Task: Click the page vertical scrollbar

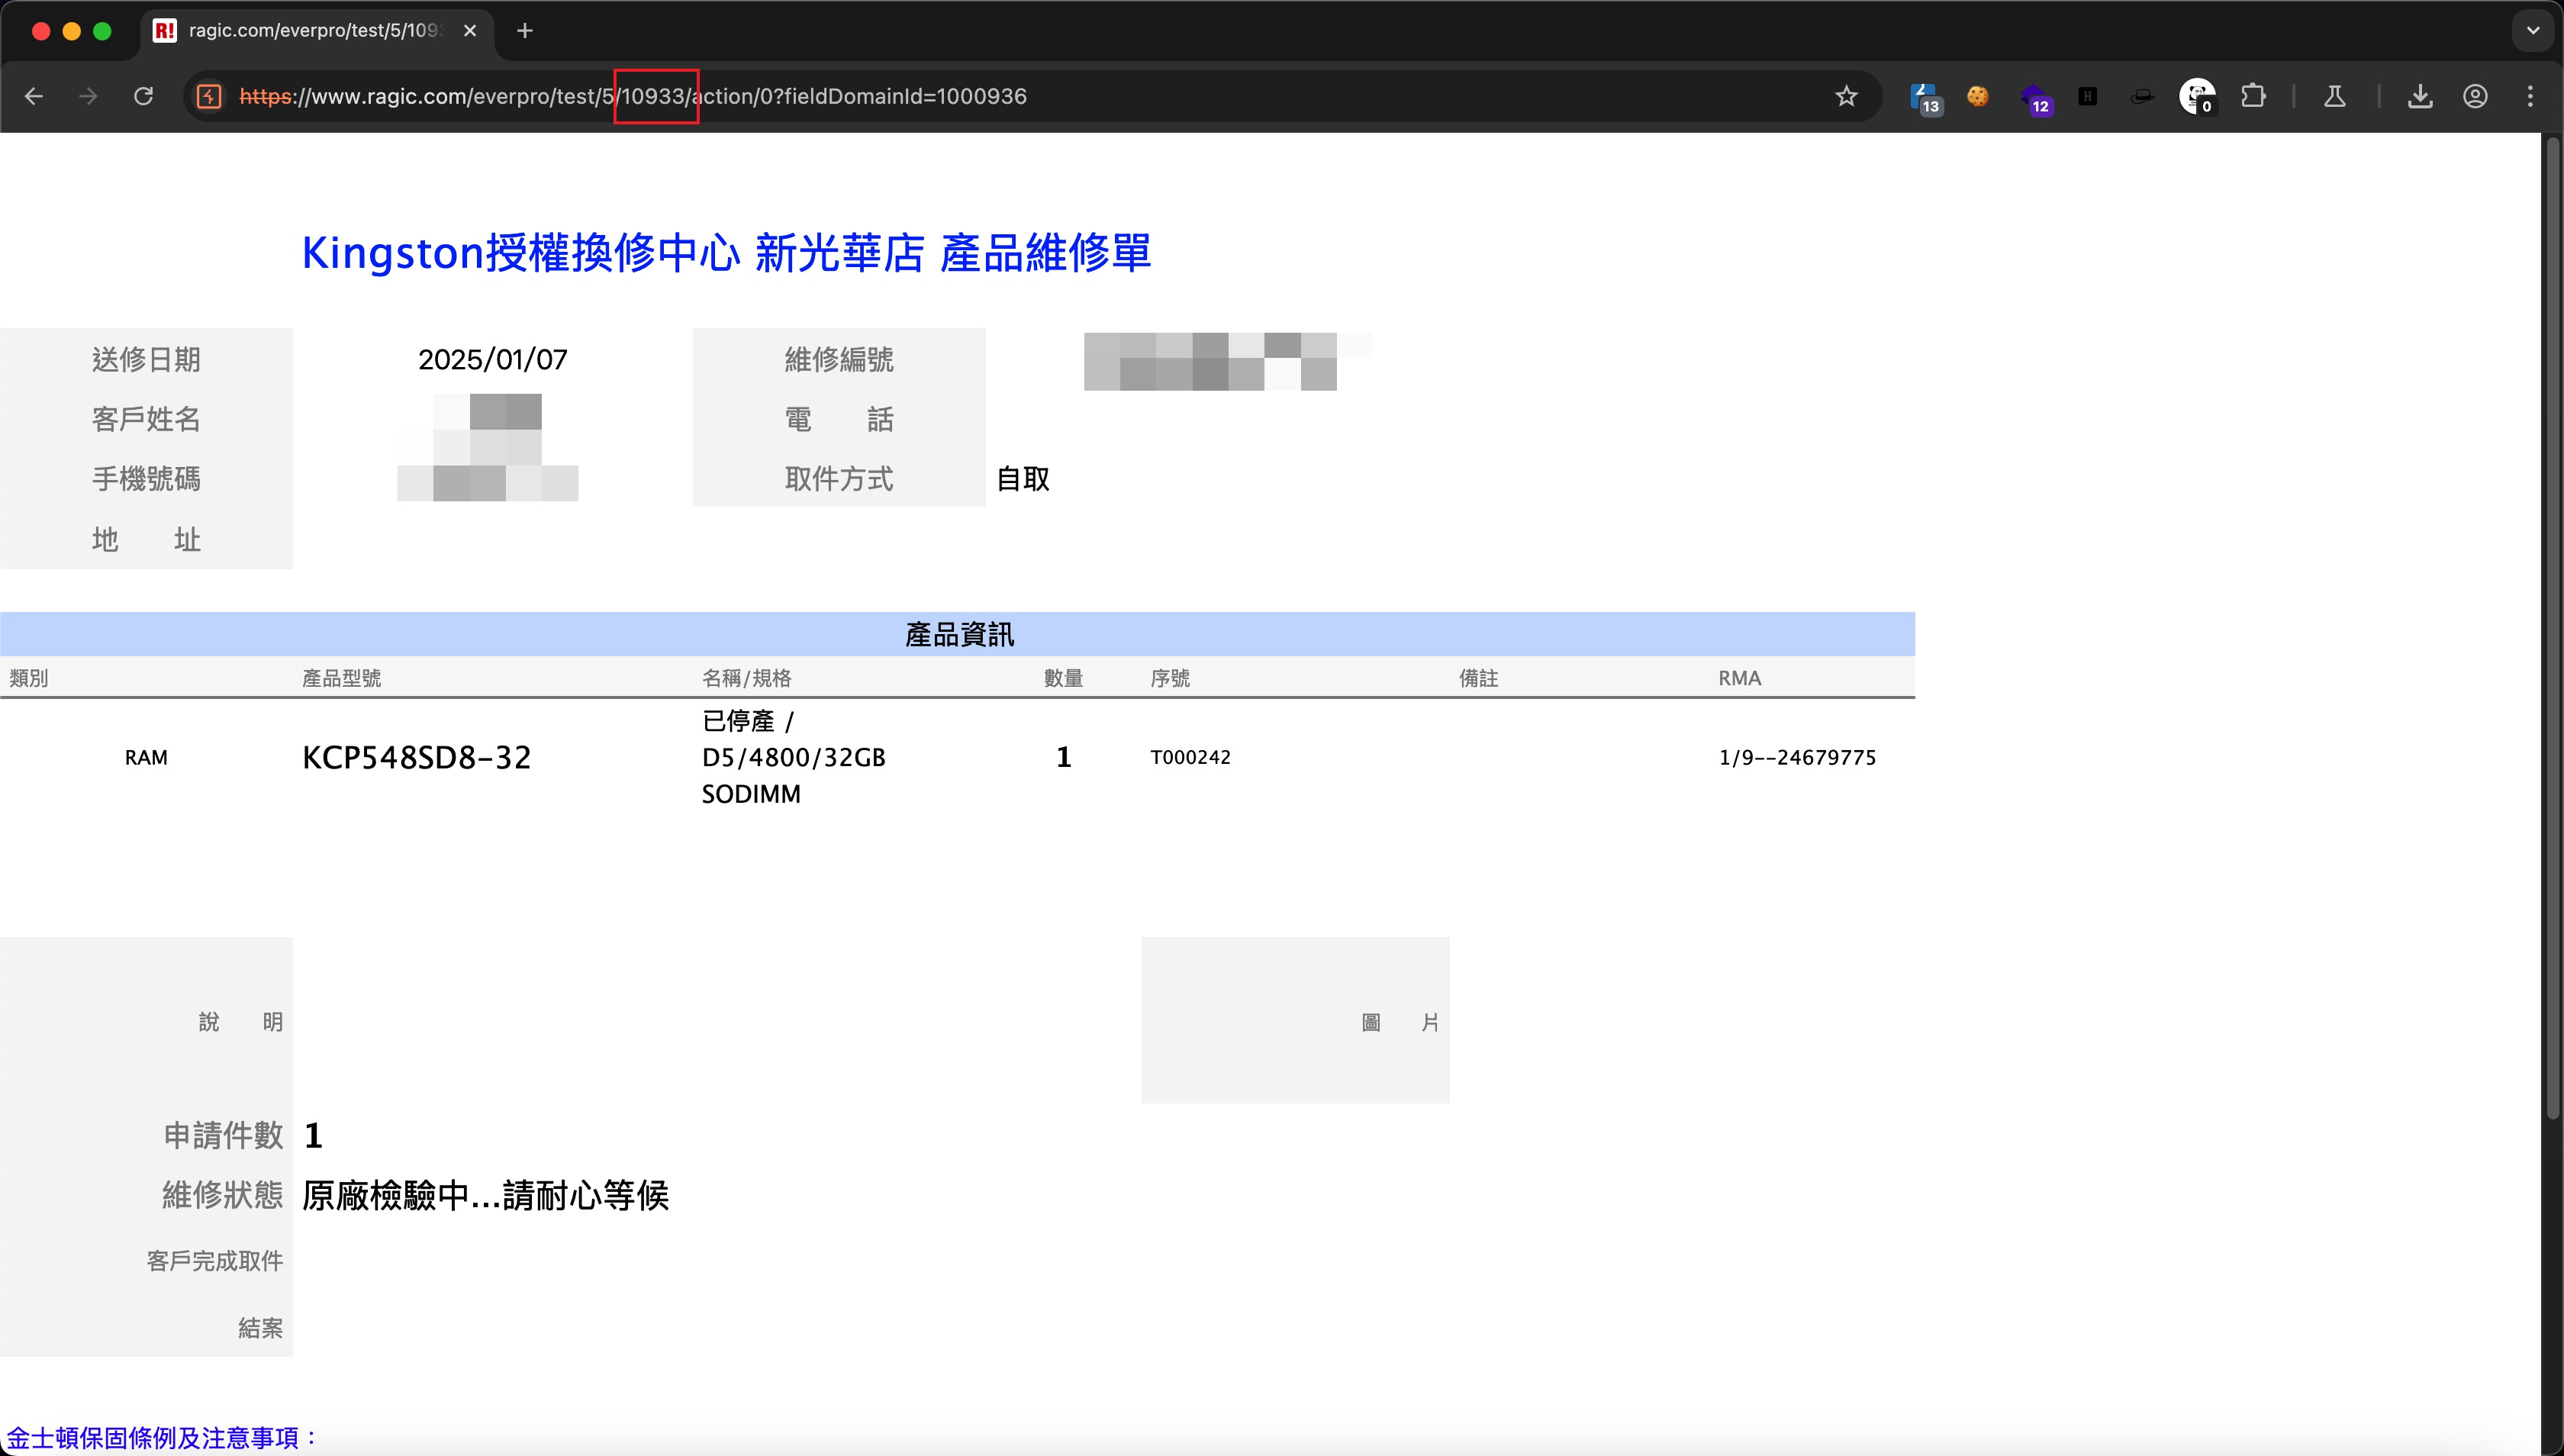Action: coord(2553,628)
